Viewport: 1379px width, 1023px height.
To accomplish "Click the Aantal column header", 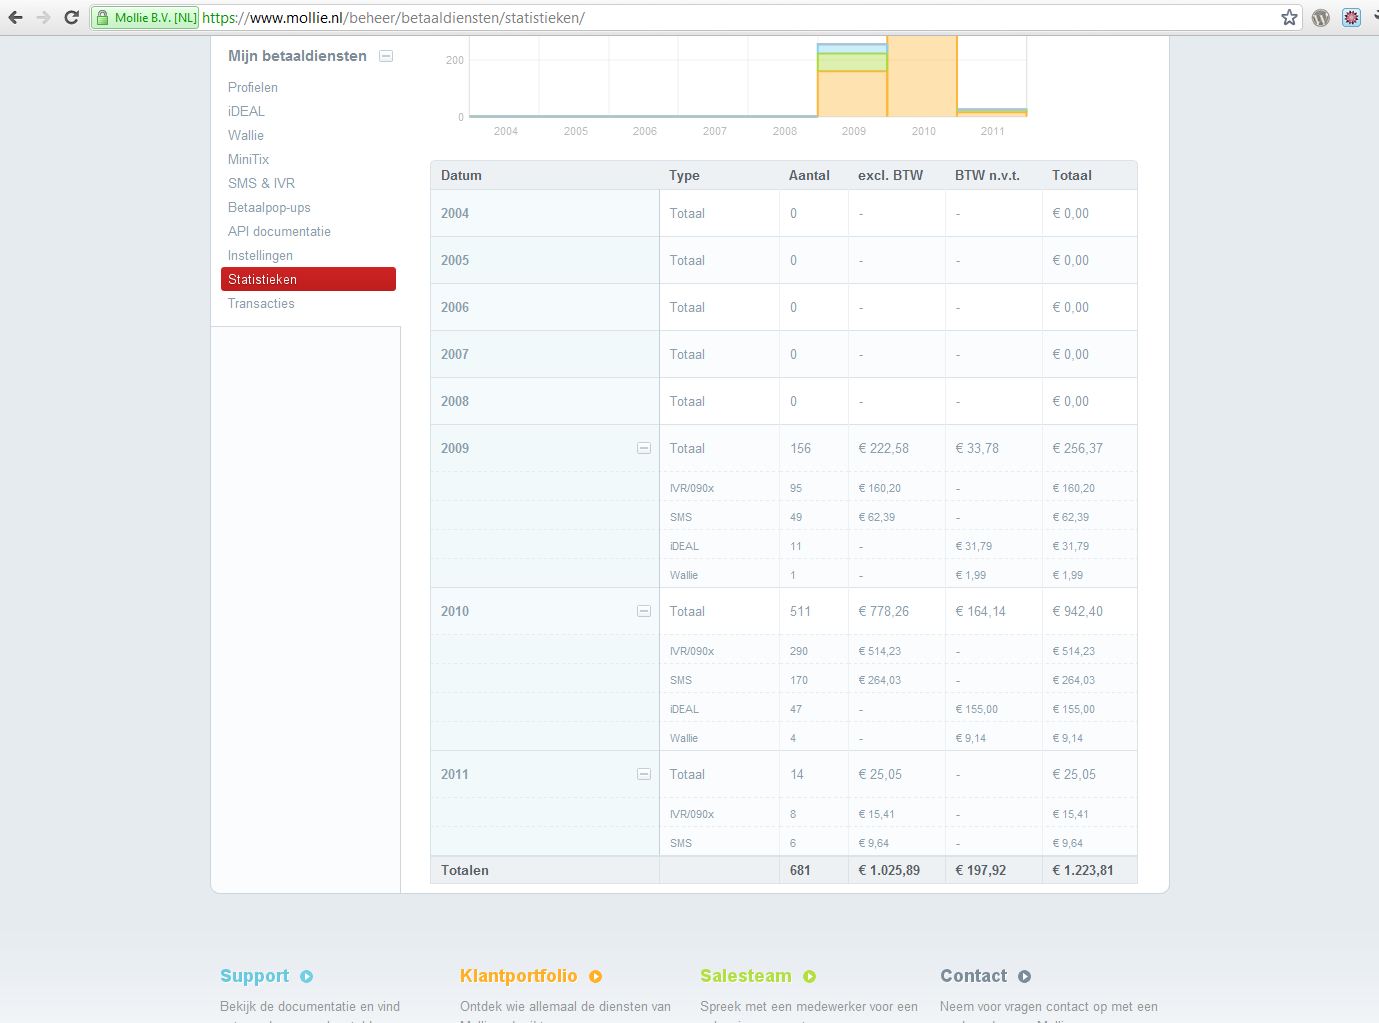I will [x=809, y=175].
